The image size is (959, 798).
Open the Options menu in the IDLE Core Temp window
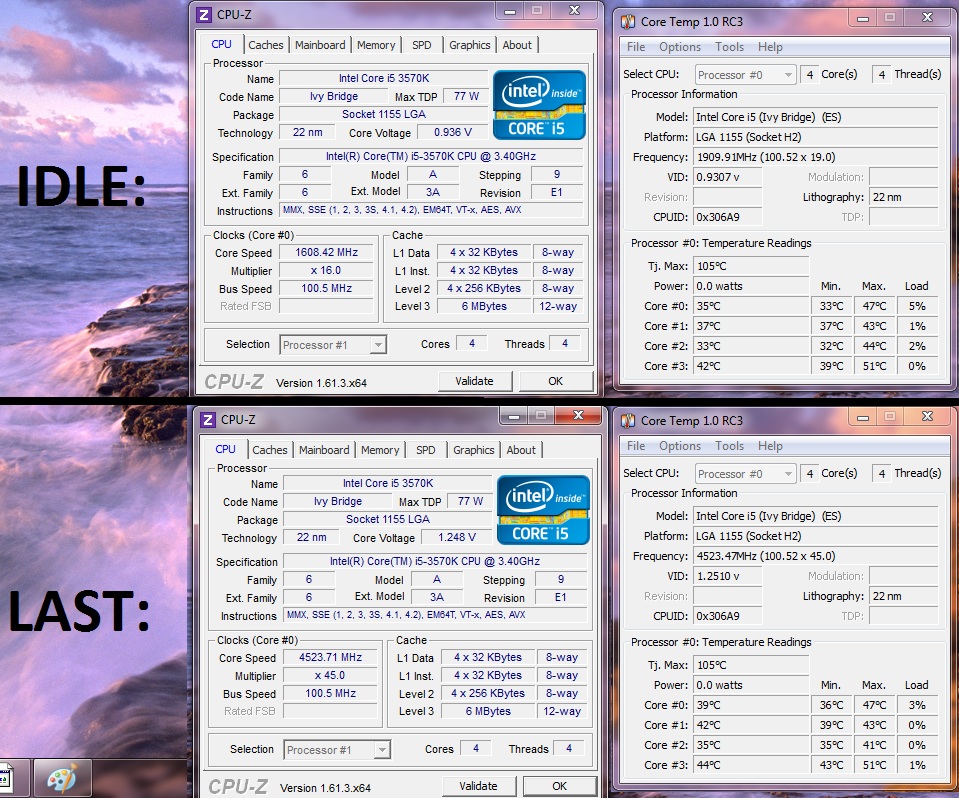point(679,47)
